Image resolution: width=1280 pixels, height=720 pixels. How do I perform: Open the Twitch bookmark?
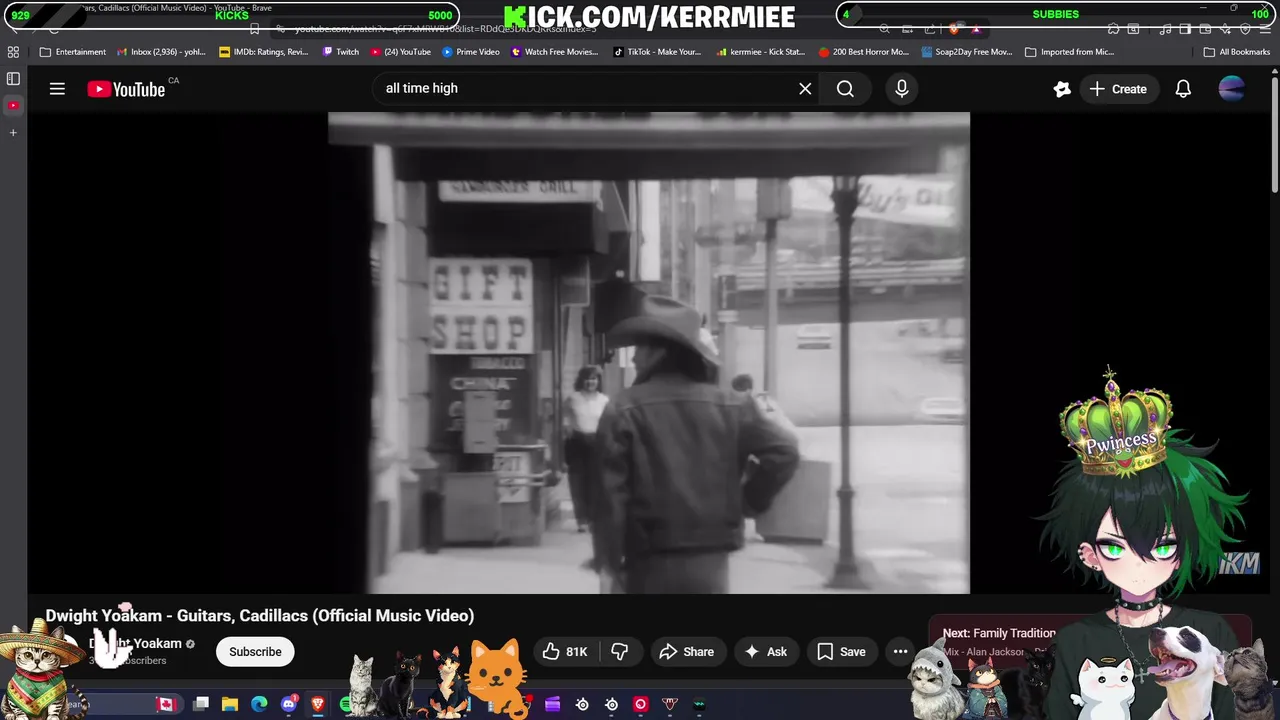[341, 52]
